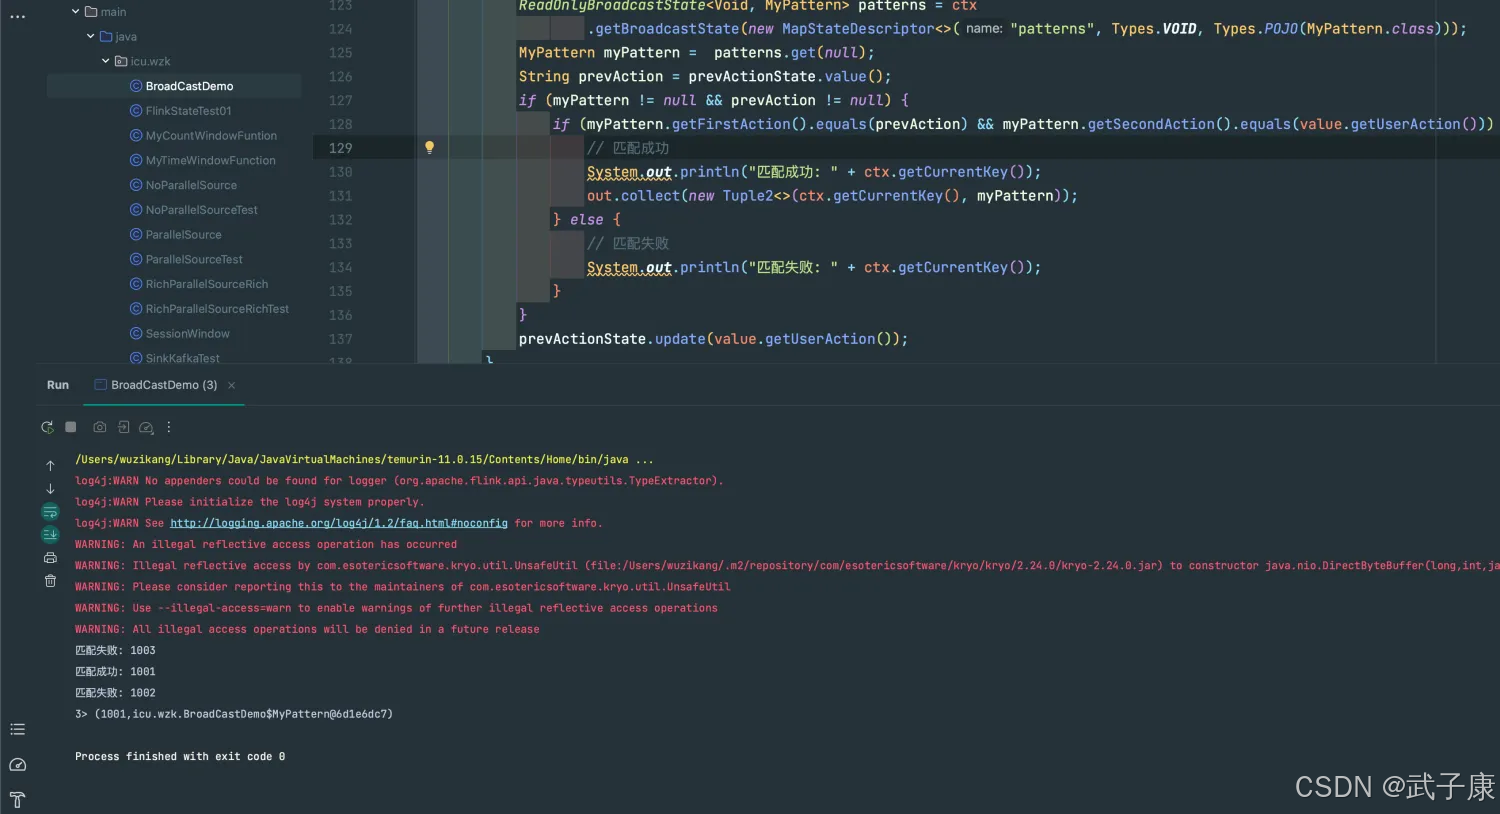Screen dimensions: 1500x814
Task: Collapse the main folder chevron
Action: click(x=76, y=12)
